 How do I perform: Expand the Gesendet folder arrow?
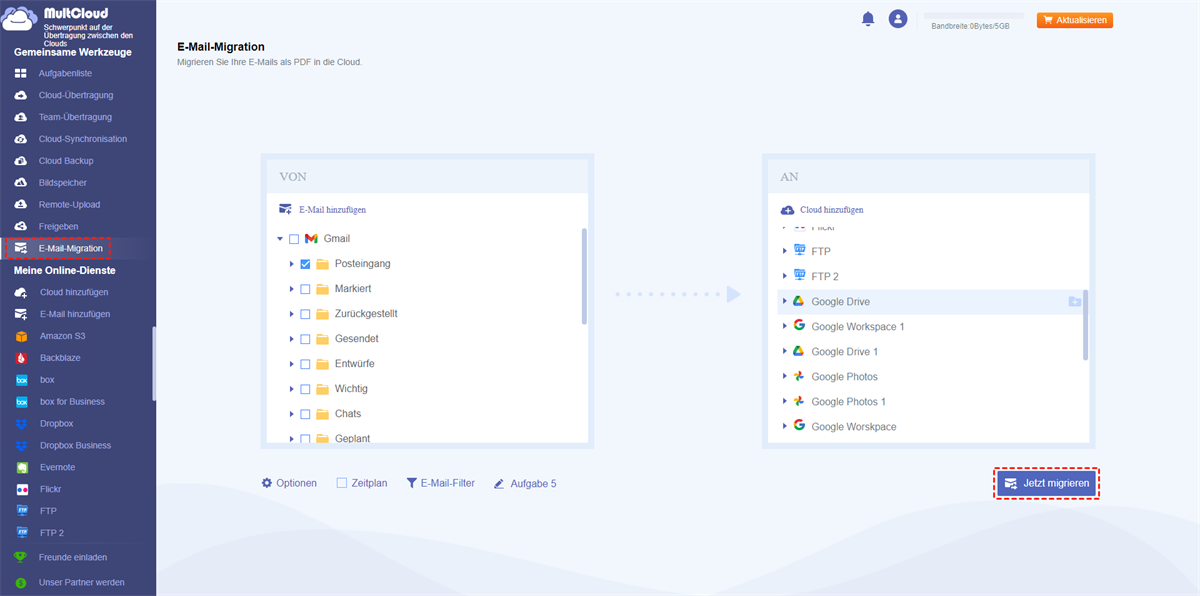coord(291,339)
